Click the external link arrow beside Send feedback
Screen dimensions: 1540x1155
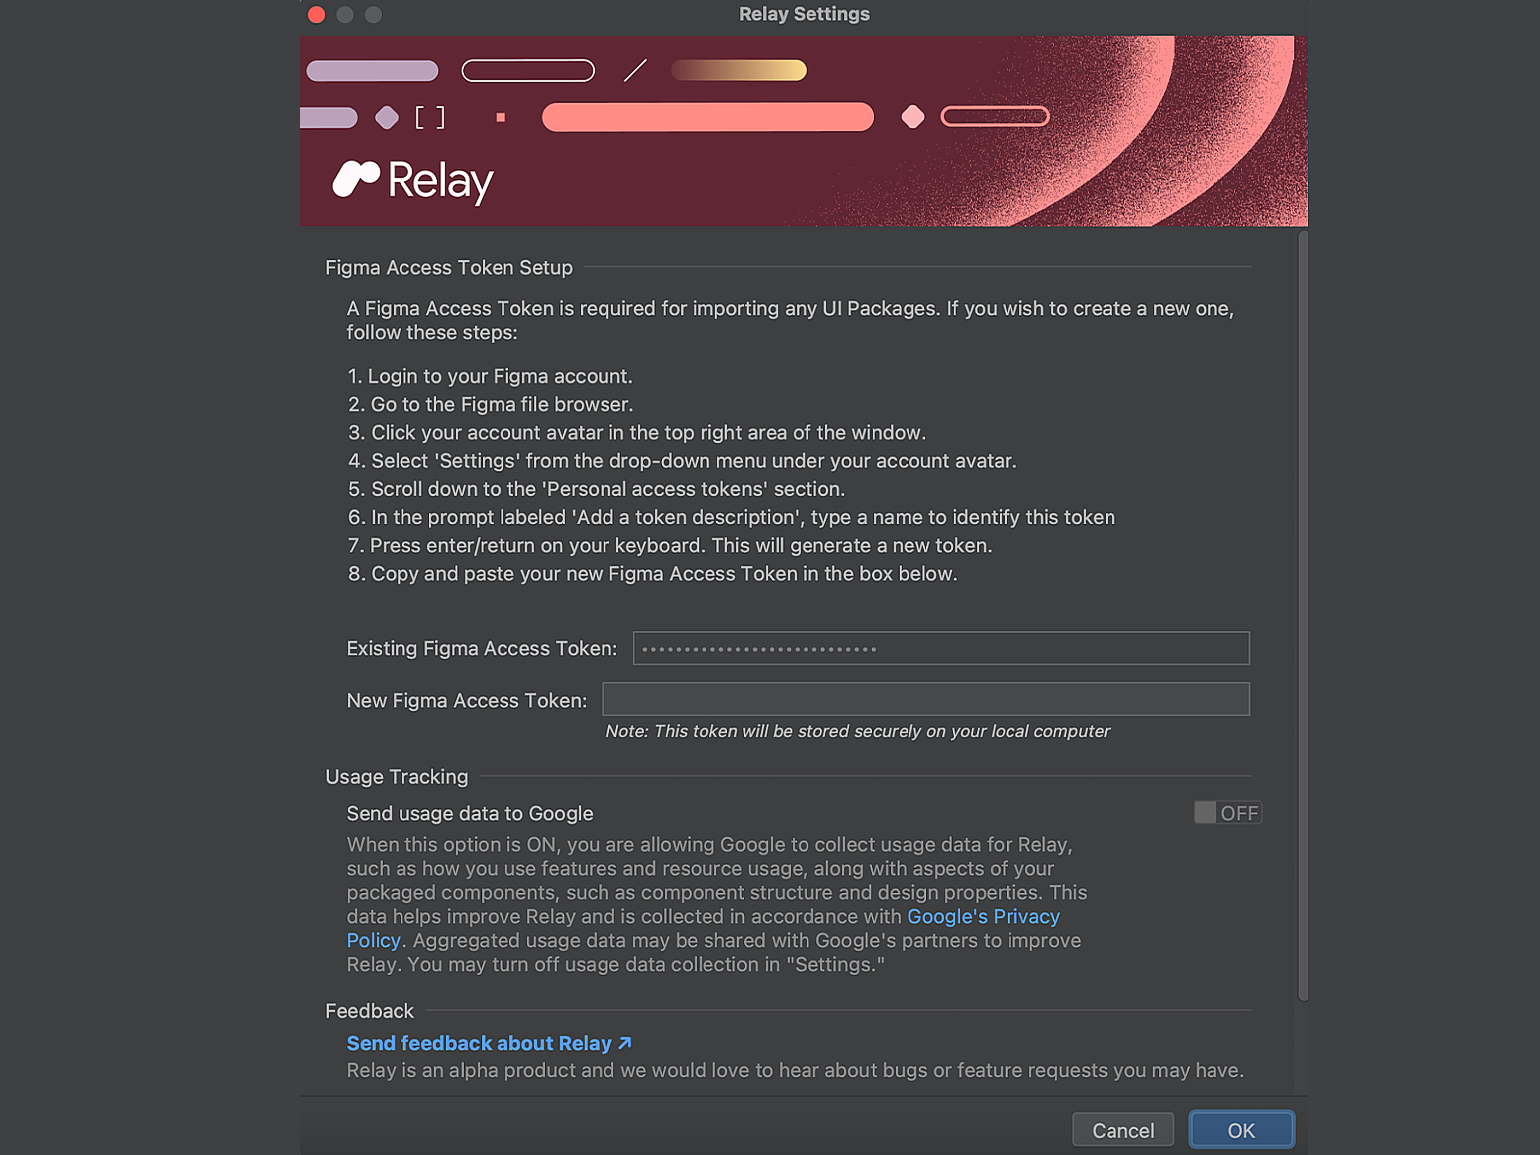pos(625,1043)
